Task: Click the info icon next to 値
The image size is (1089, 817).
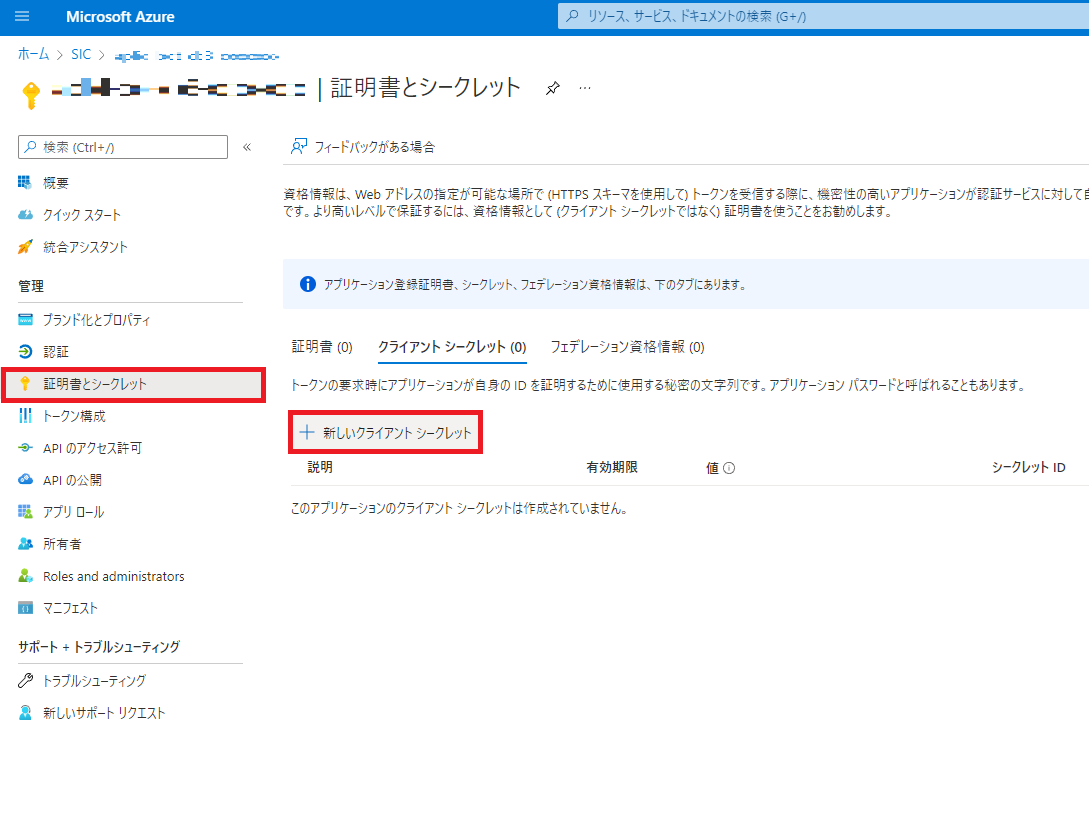Action: 729,468
